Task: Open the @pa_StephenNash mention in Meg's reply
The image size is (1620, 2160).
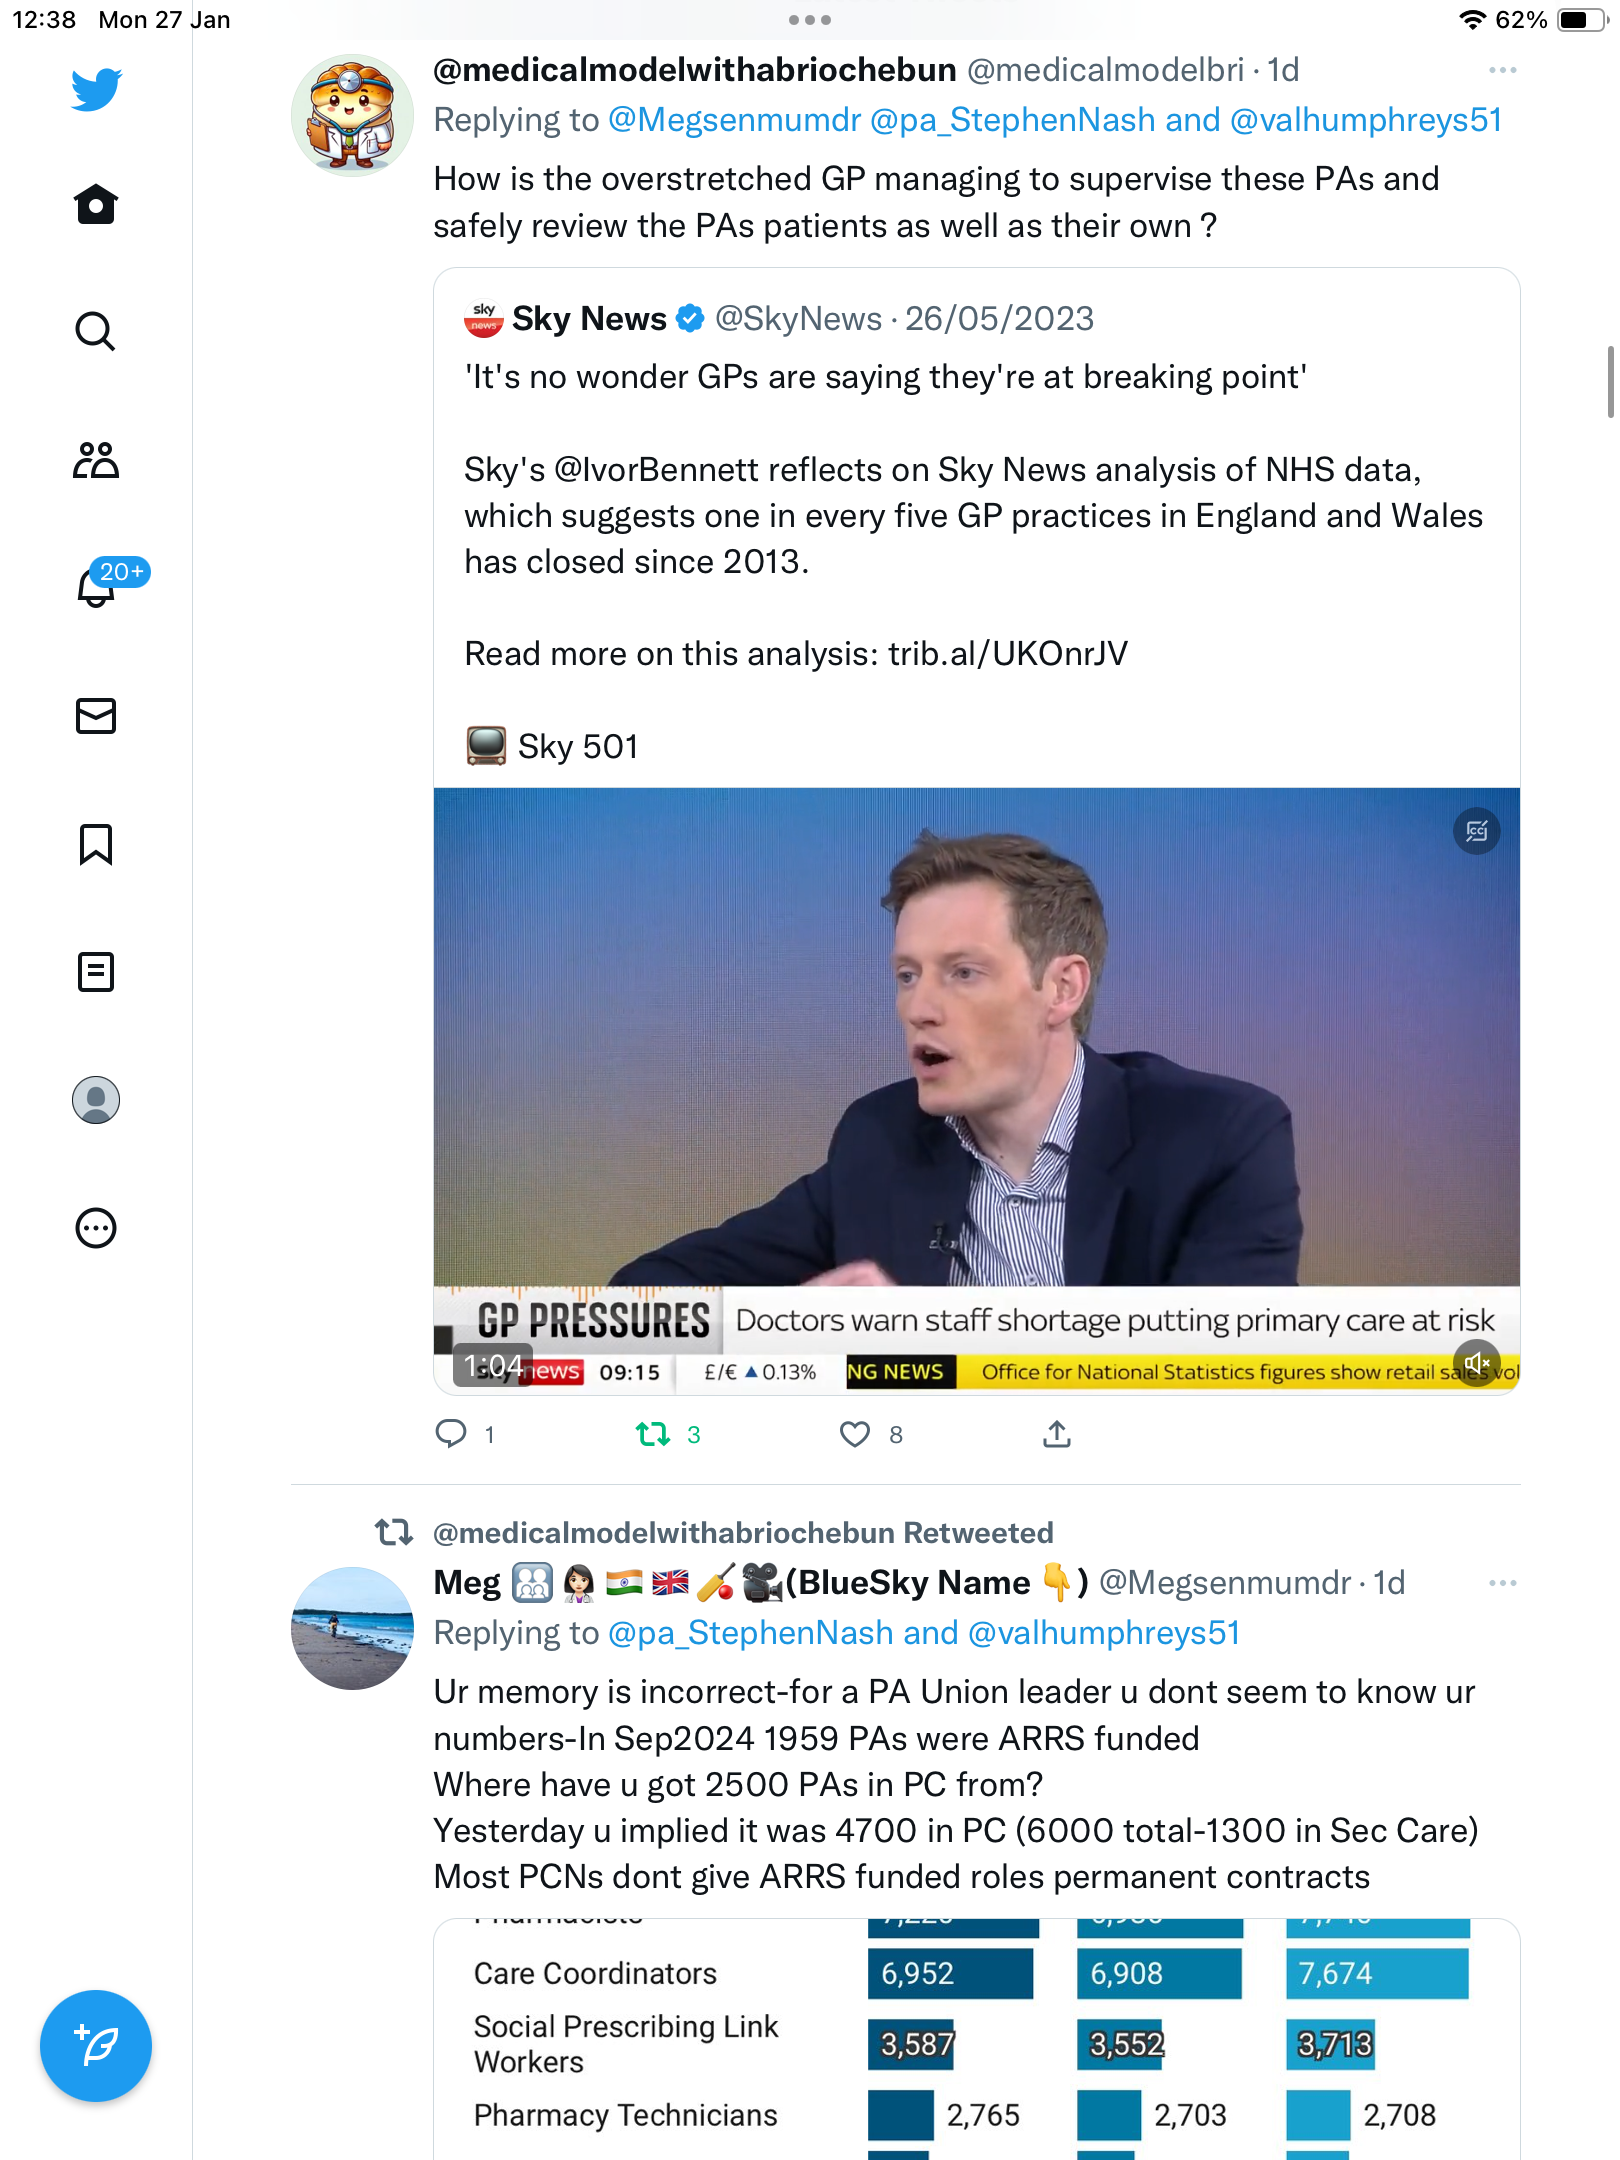Action: 751,1633
